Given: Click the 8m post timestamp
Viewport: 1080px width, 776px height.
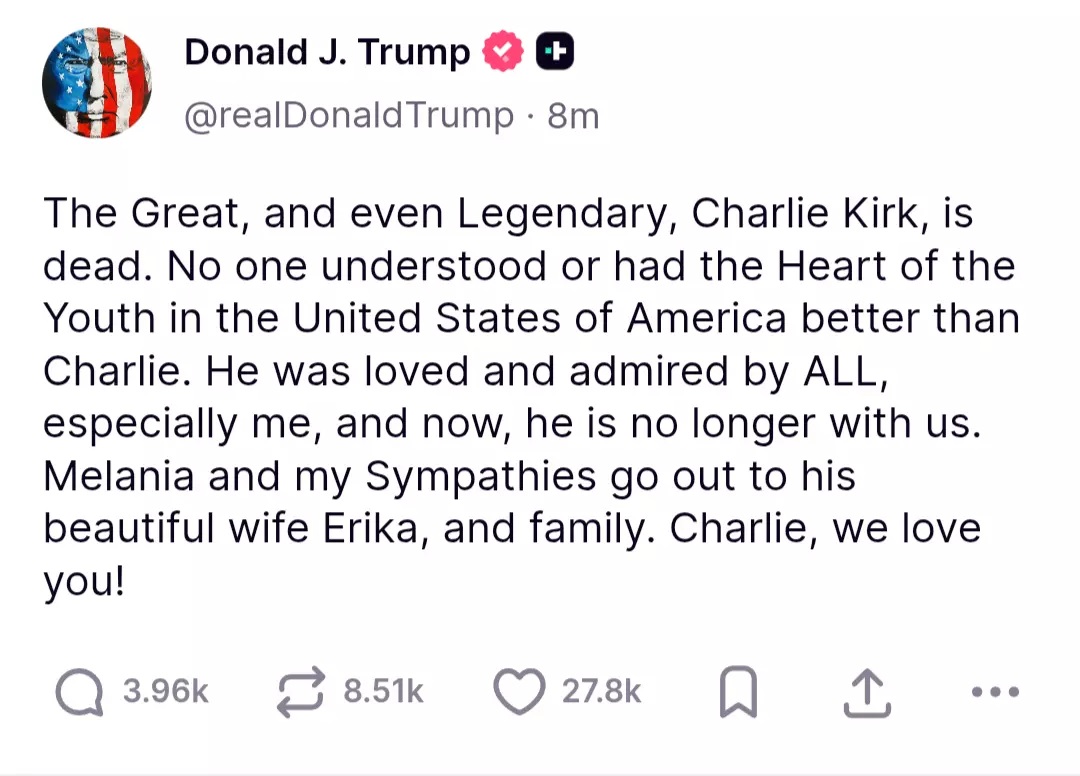Looking at the screenshot, I should (574, 116).
